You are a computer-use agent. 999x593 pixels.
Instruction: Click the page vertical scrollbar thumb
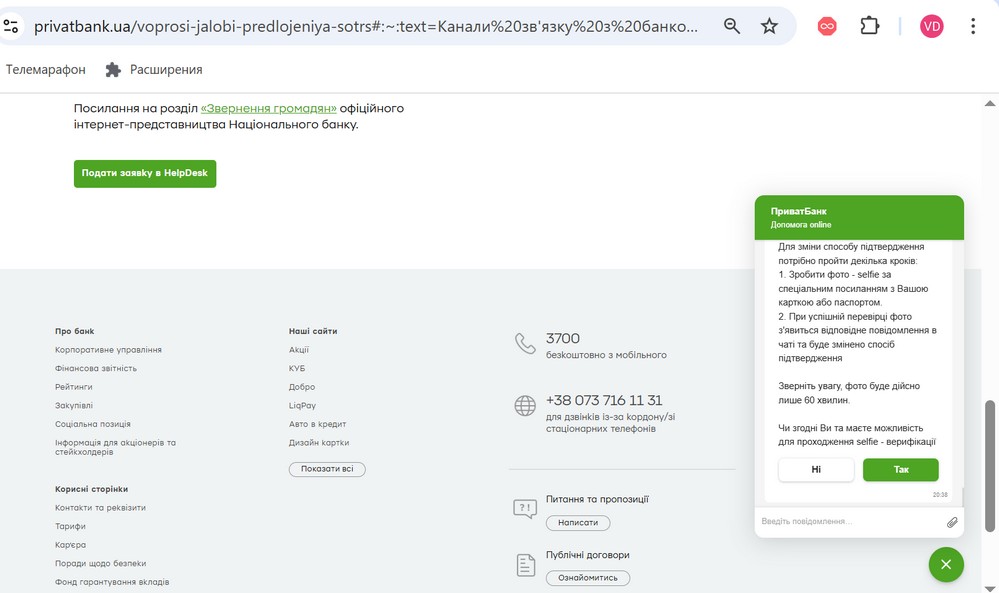click(x=990, y=466)
